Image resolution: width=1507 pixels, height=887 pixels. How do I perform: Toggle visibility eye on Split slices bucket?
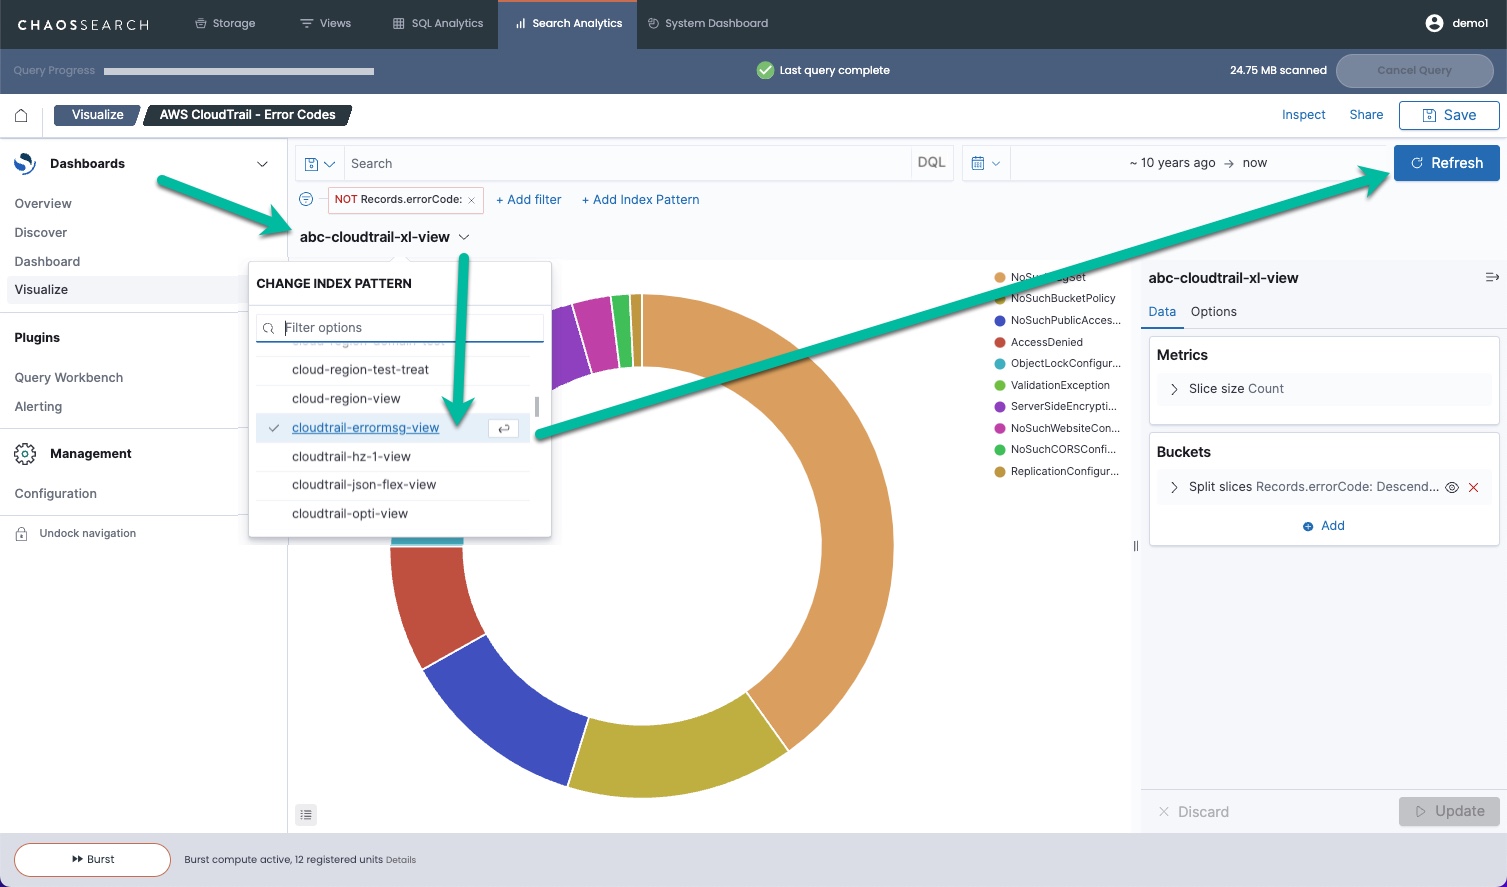click(x=1452, y=487)
